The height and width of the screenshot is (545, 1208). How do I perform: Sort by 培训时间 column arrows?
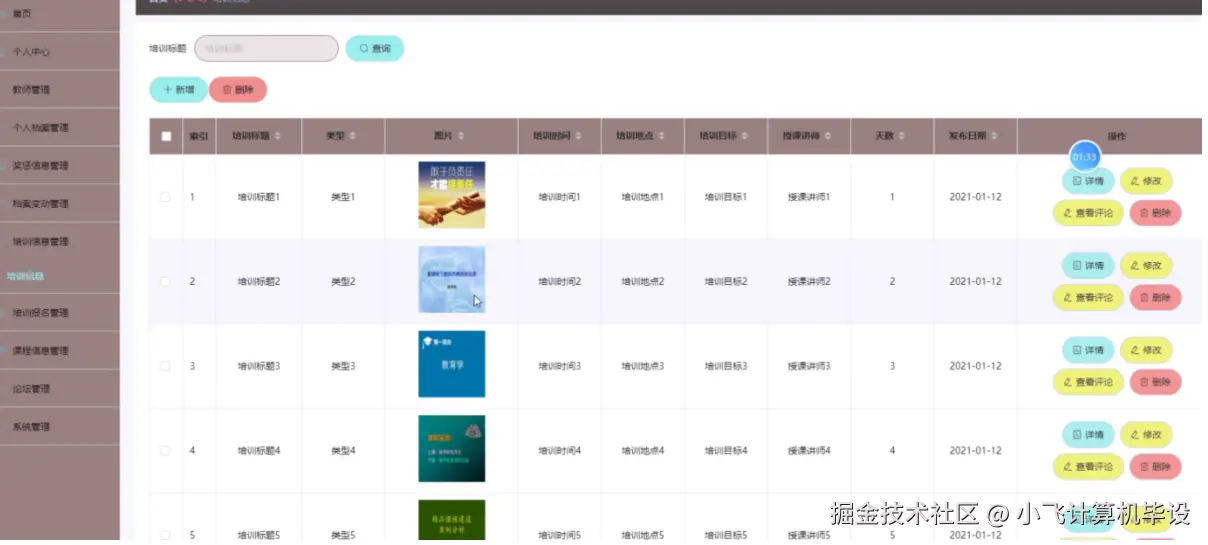[579, 136]
